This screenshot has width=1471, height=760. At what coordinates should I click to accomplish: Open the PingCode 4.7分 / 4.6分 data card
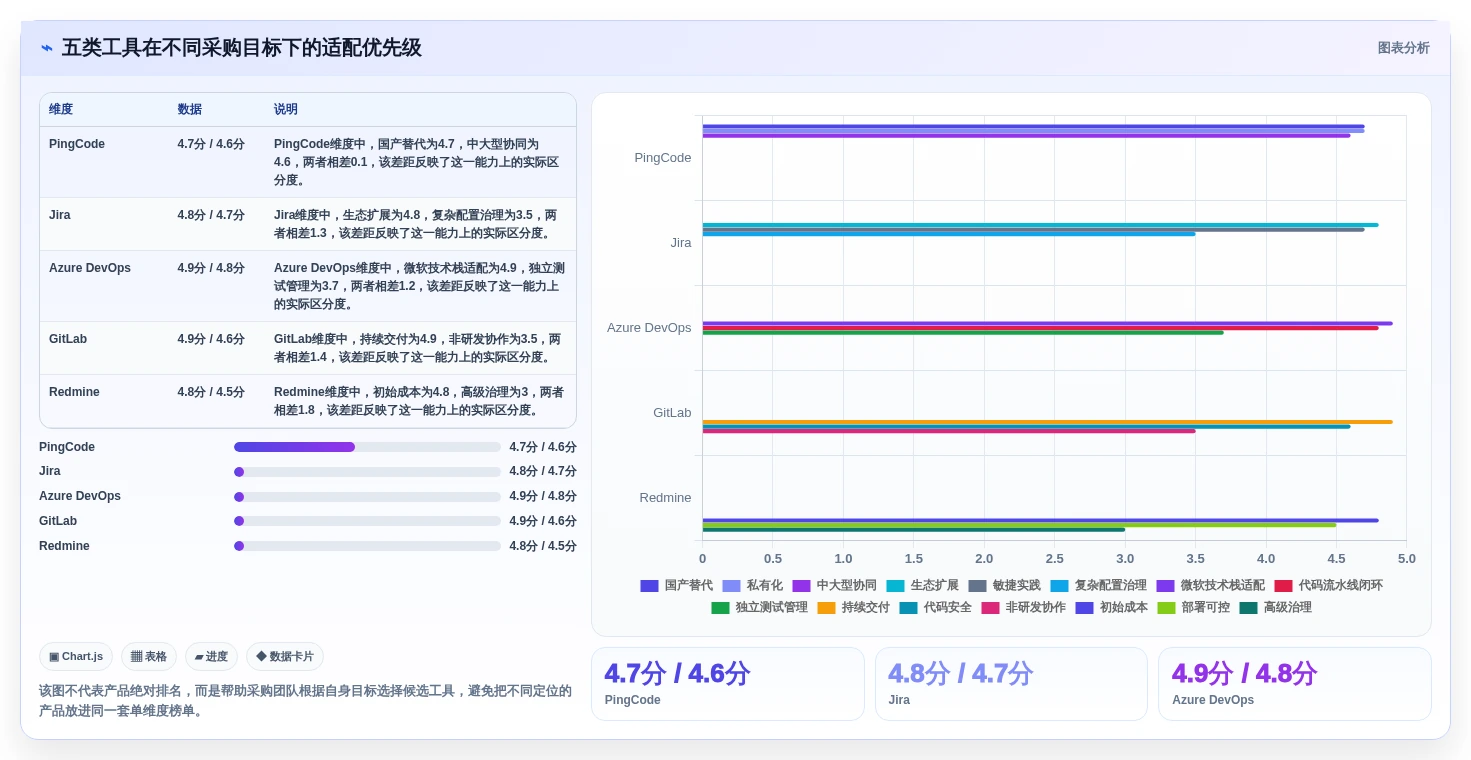728,684
